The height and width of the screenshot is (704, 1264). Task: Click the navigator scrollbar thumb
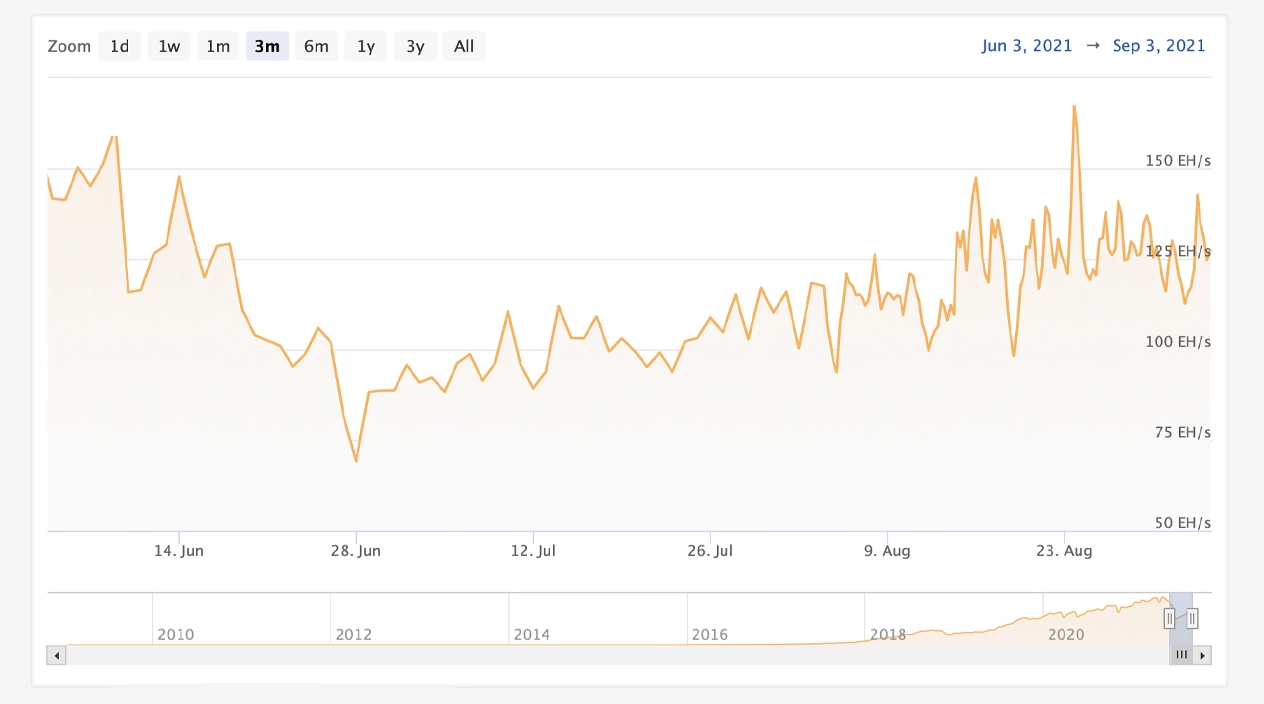pos(1181,655)
